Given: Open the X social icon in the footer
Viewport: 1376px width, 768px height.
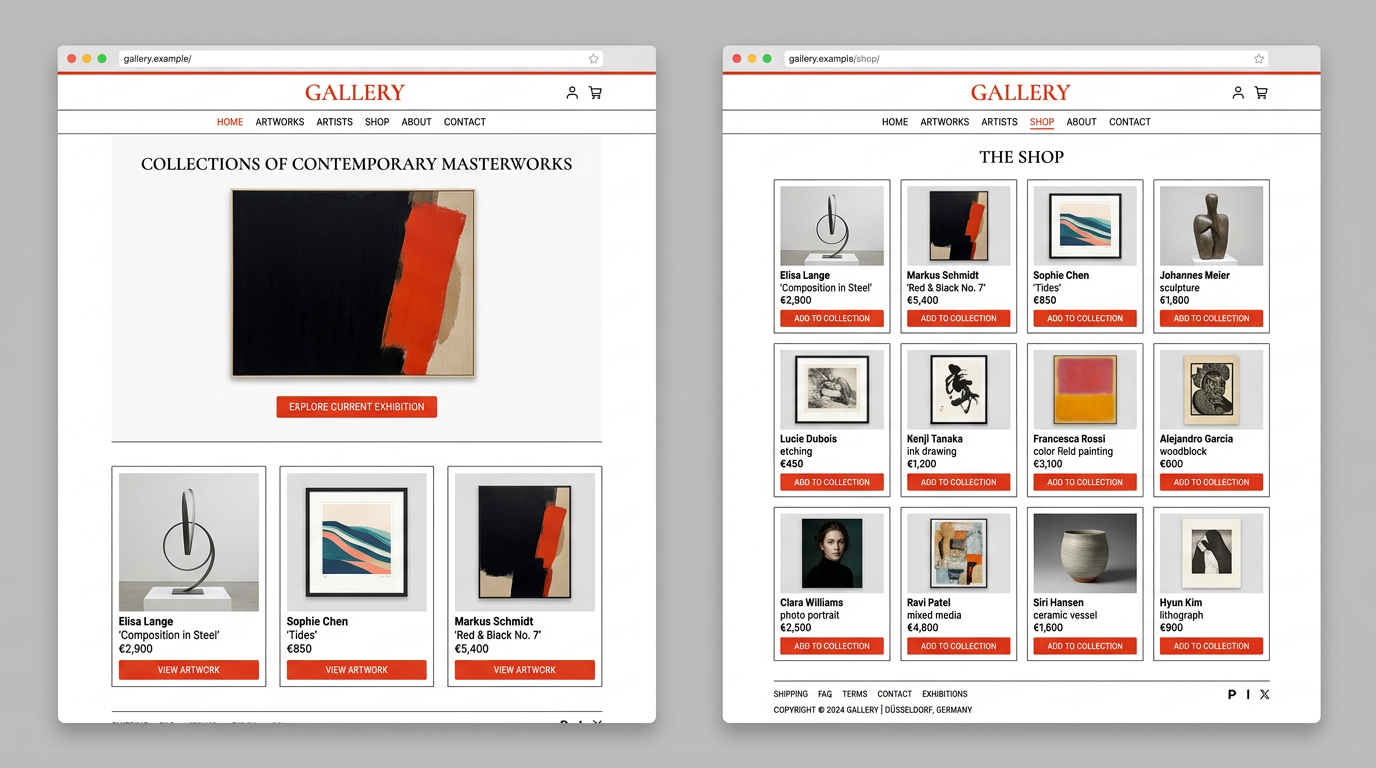Looking at the screenshot, I should click(1265, 694).
